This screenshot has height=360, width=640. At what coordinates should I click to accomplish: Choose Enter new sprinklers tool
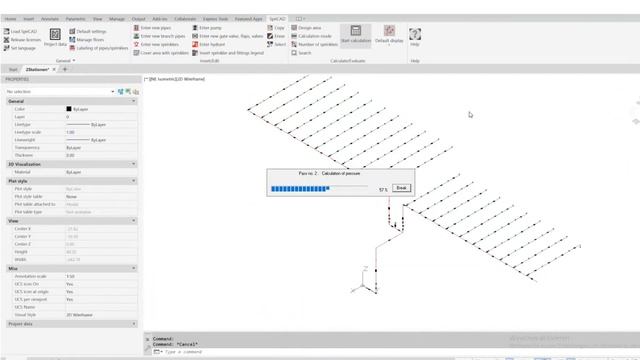pyautogui.click(x=156, y=44)
